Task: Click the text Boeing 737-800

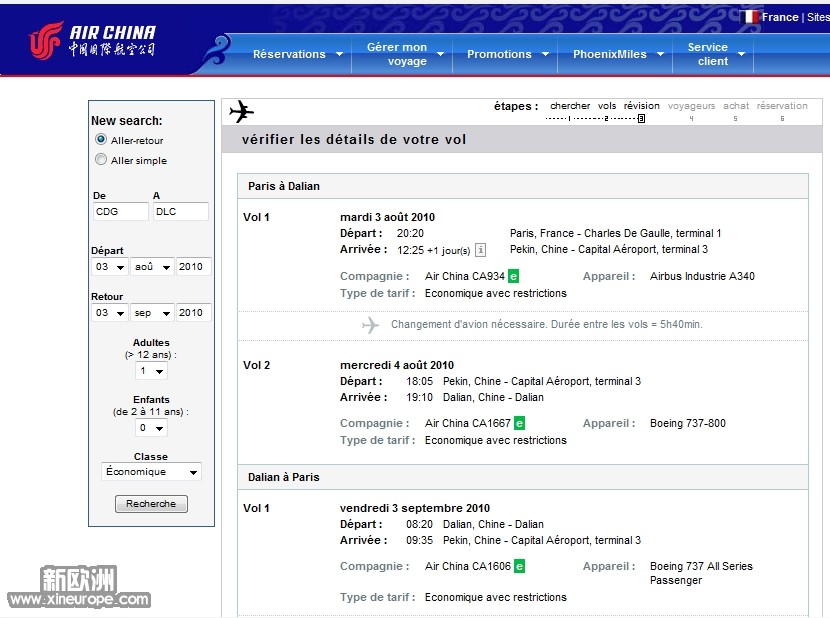Action: pos(688,423)
